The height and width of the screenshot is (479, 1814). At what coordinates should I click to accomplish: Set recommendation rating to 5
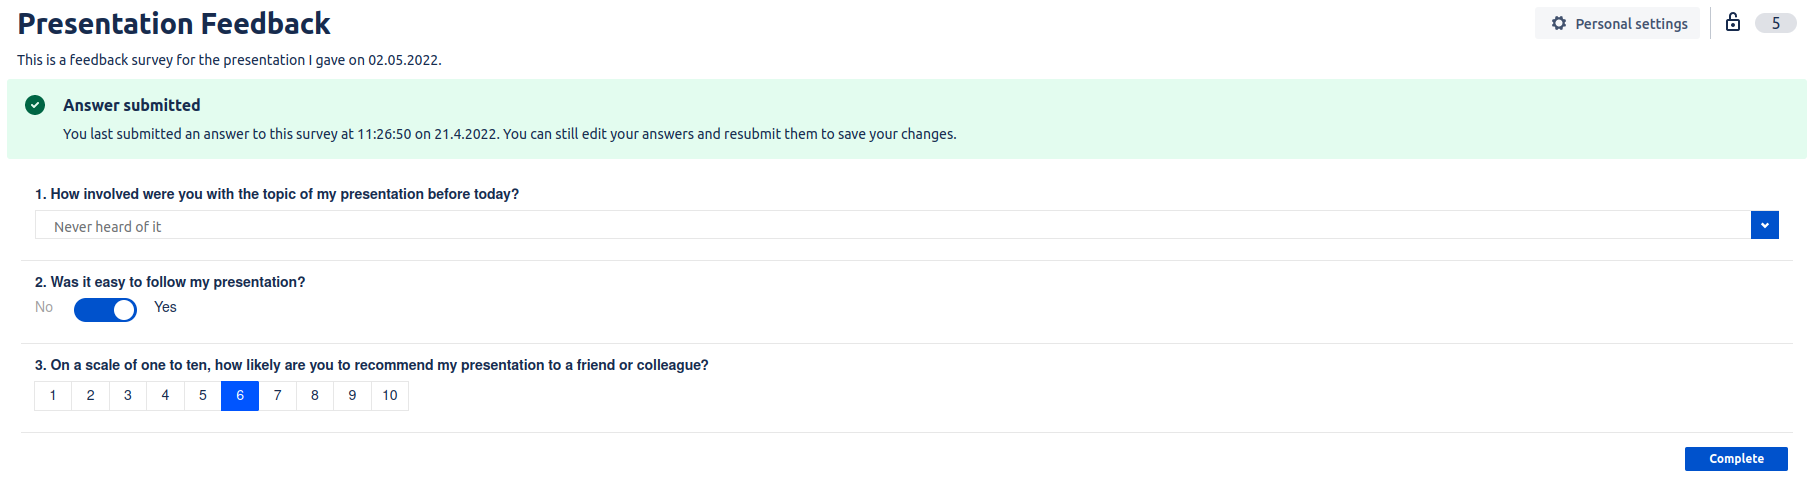pos(203,396)
